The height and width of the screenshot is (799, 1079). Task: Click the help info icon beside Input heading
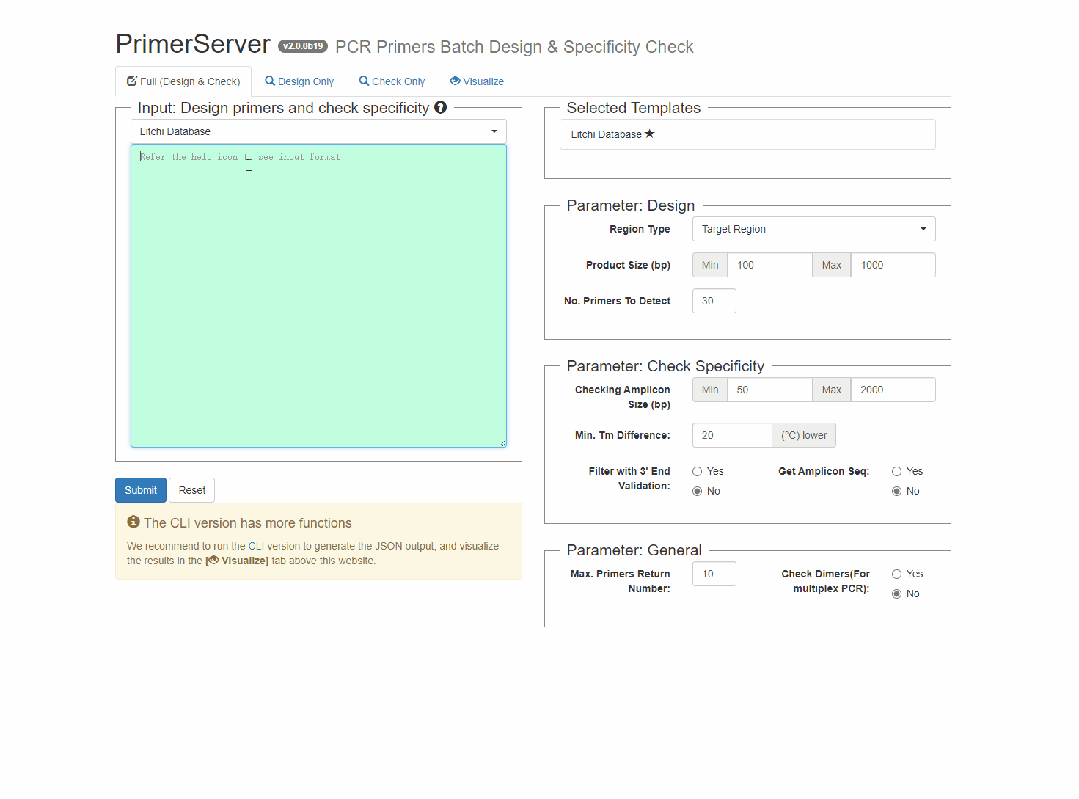click(440, 107)
